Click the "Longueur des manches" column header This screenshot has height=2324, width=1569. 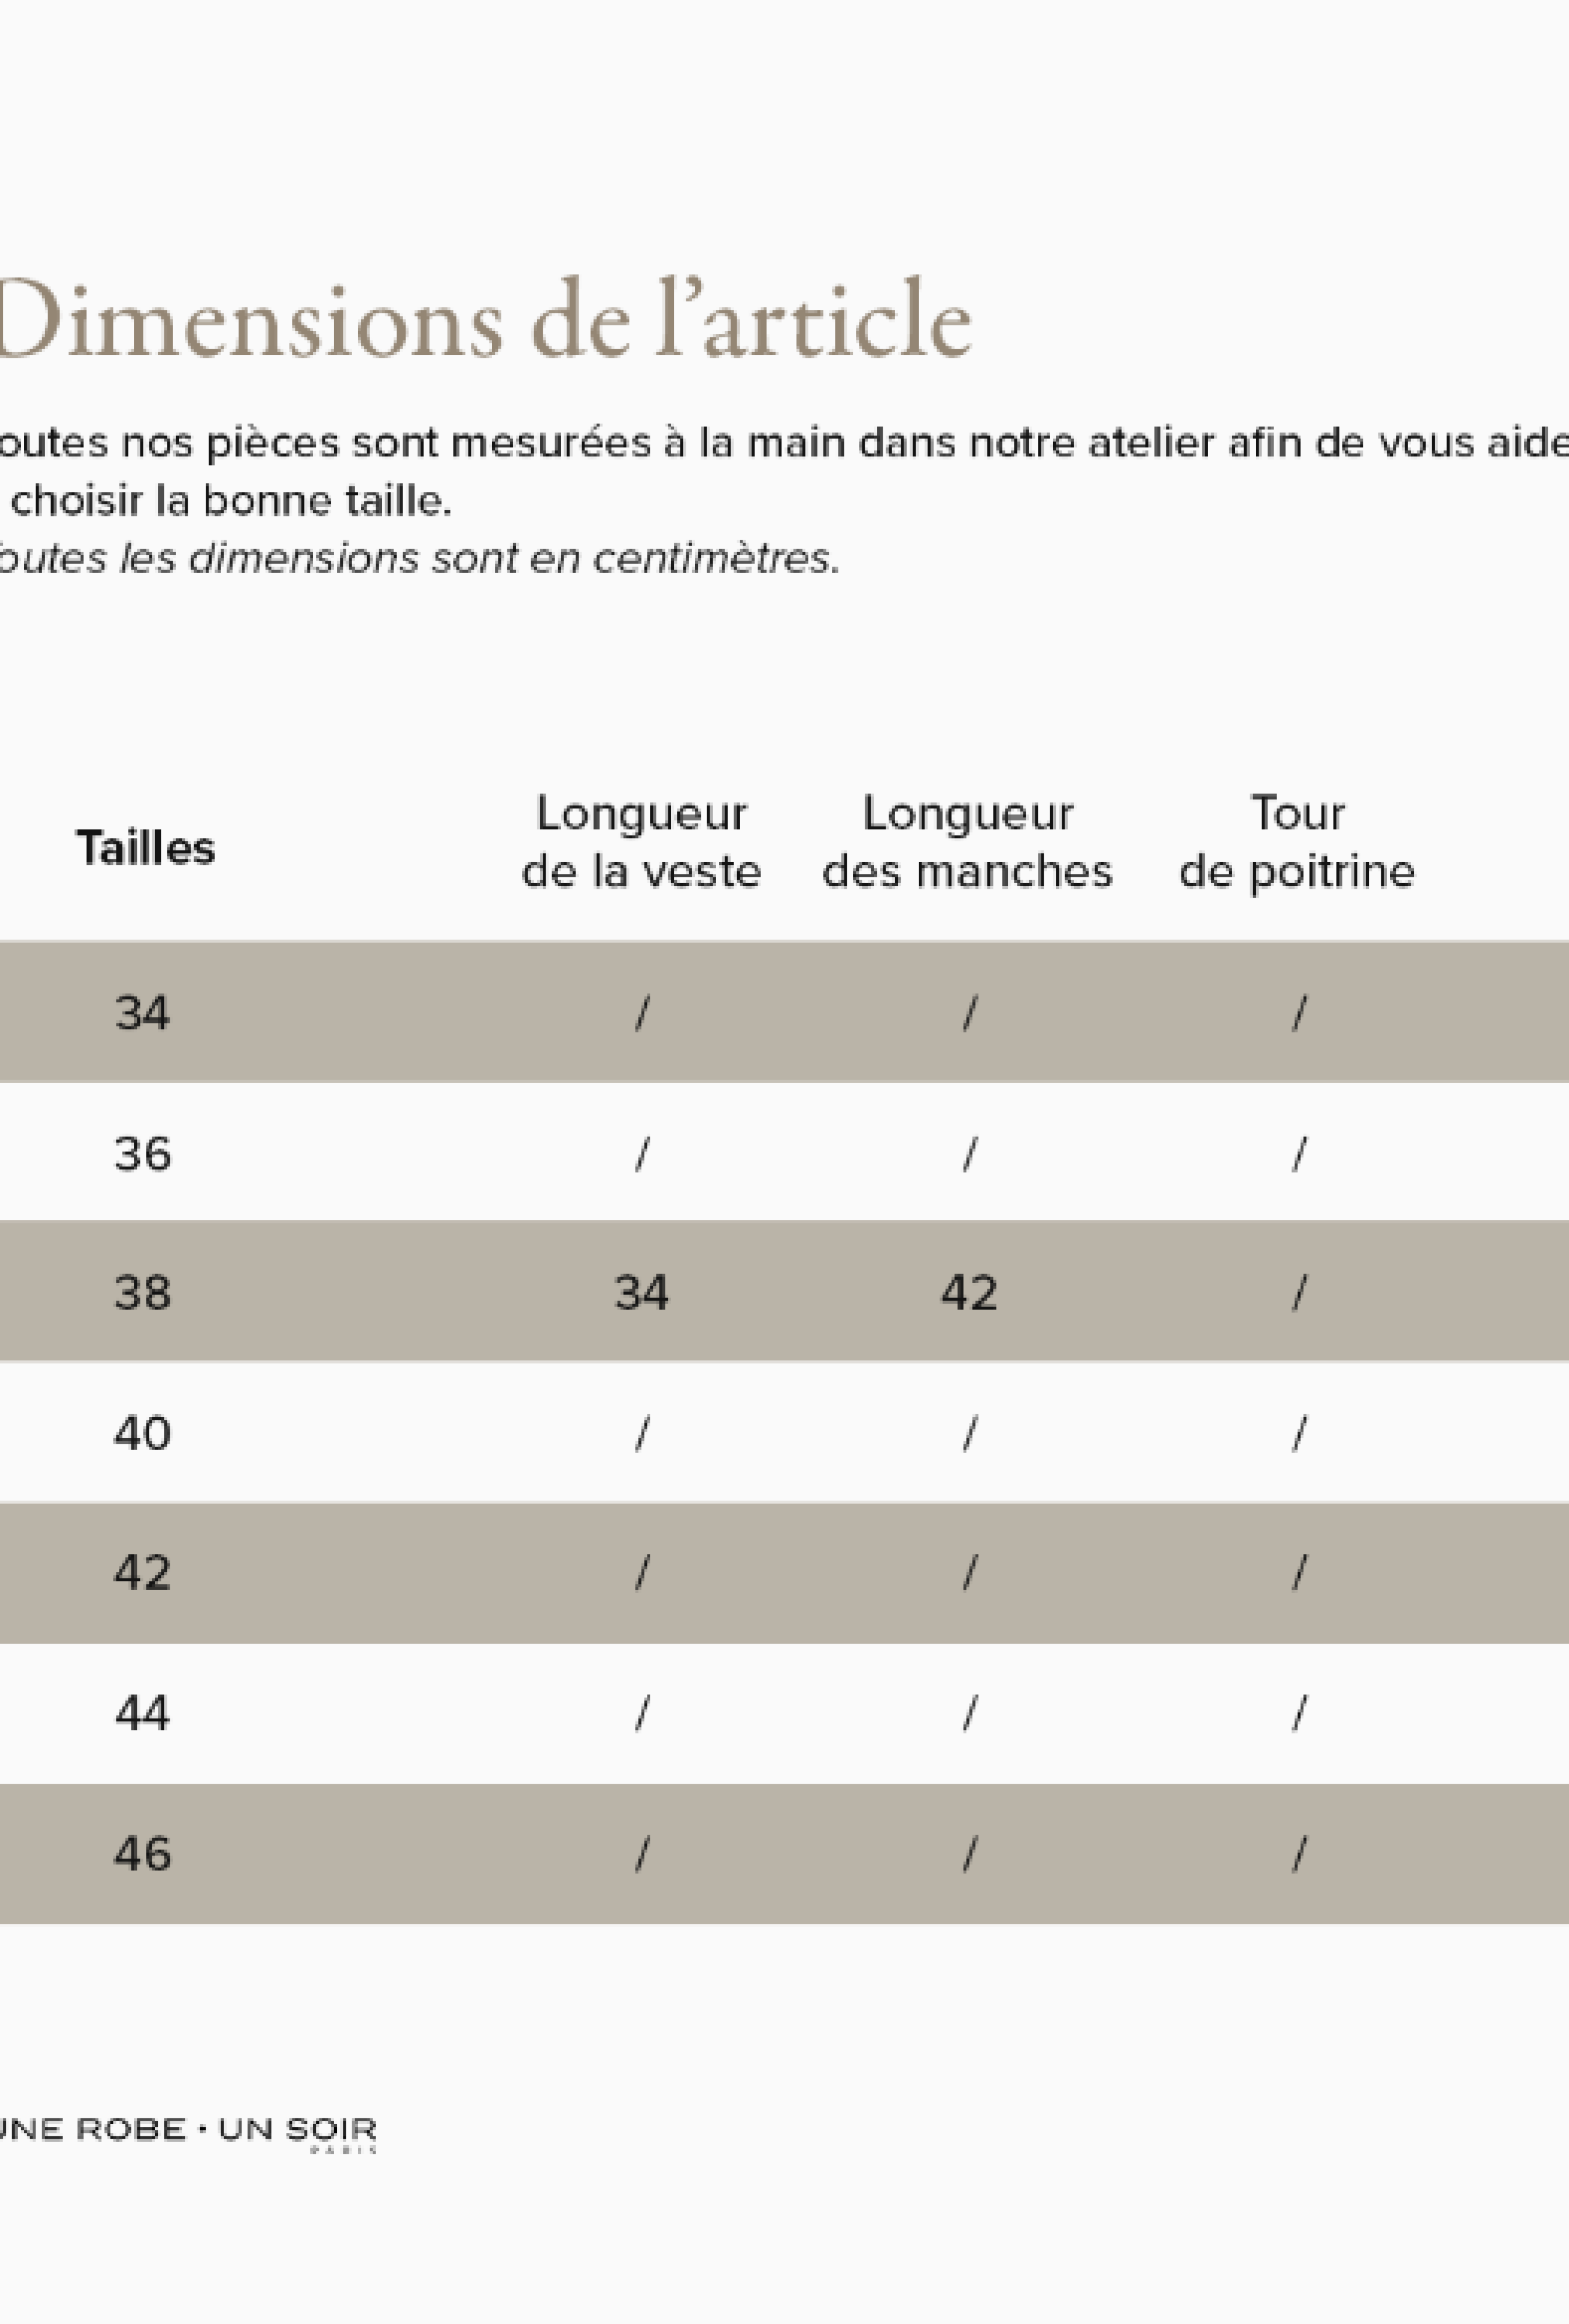tap(967, 842)
